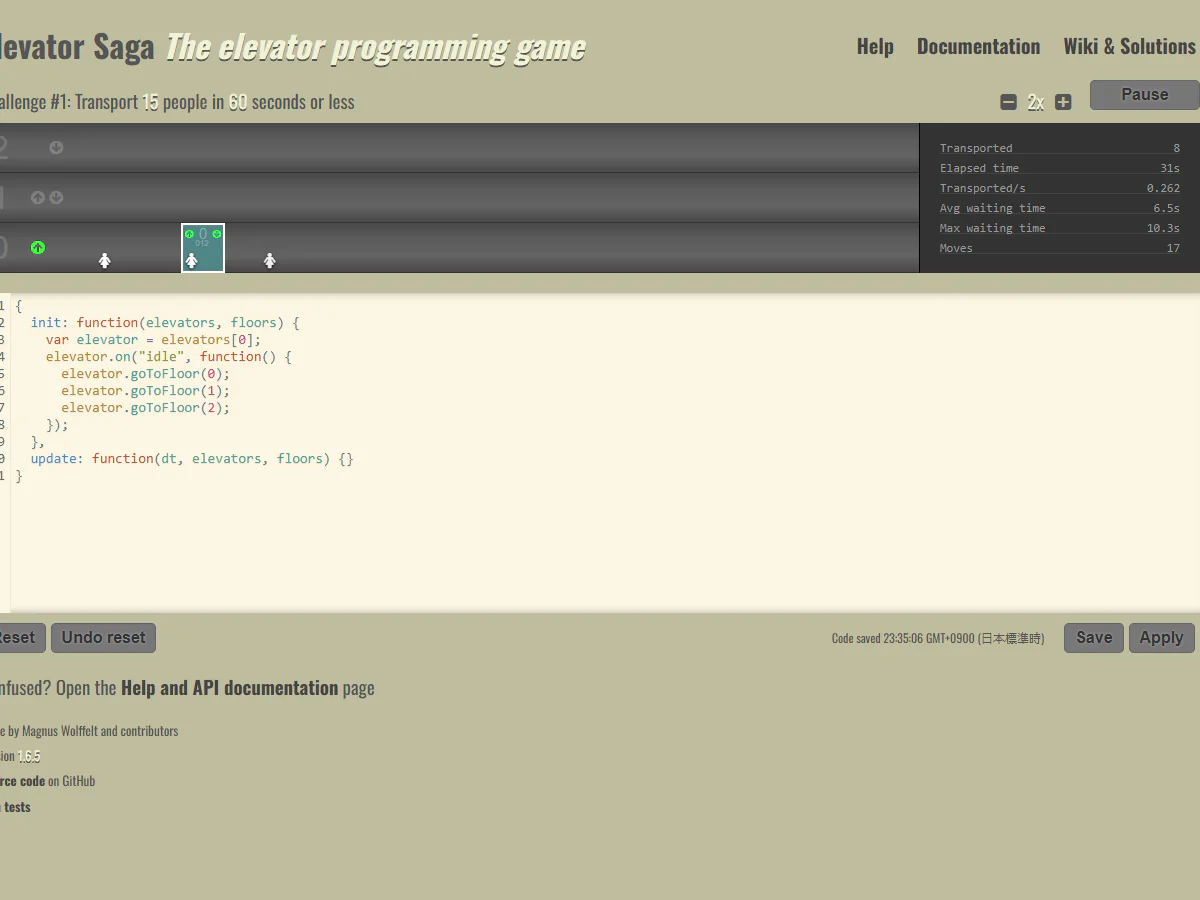Click waiting person right of elevator
Screen dimensions: 1200x900
click(x=270, y=260)
